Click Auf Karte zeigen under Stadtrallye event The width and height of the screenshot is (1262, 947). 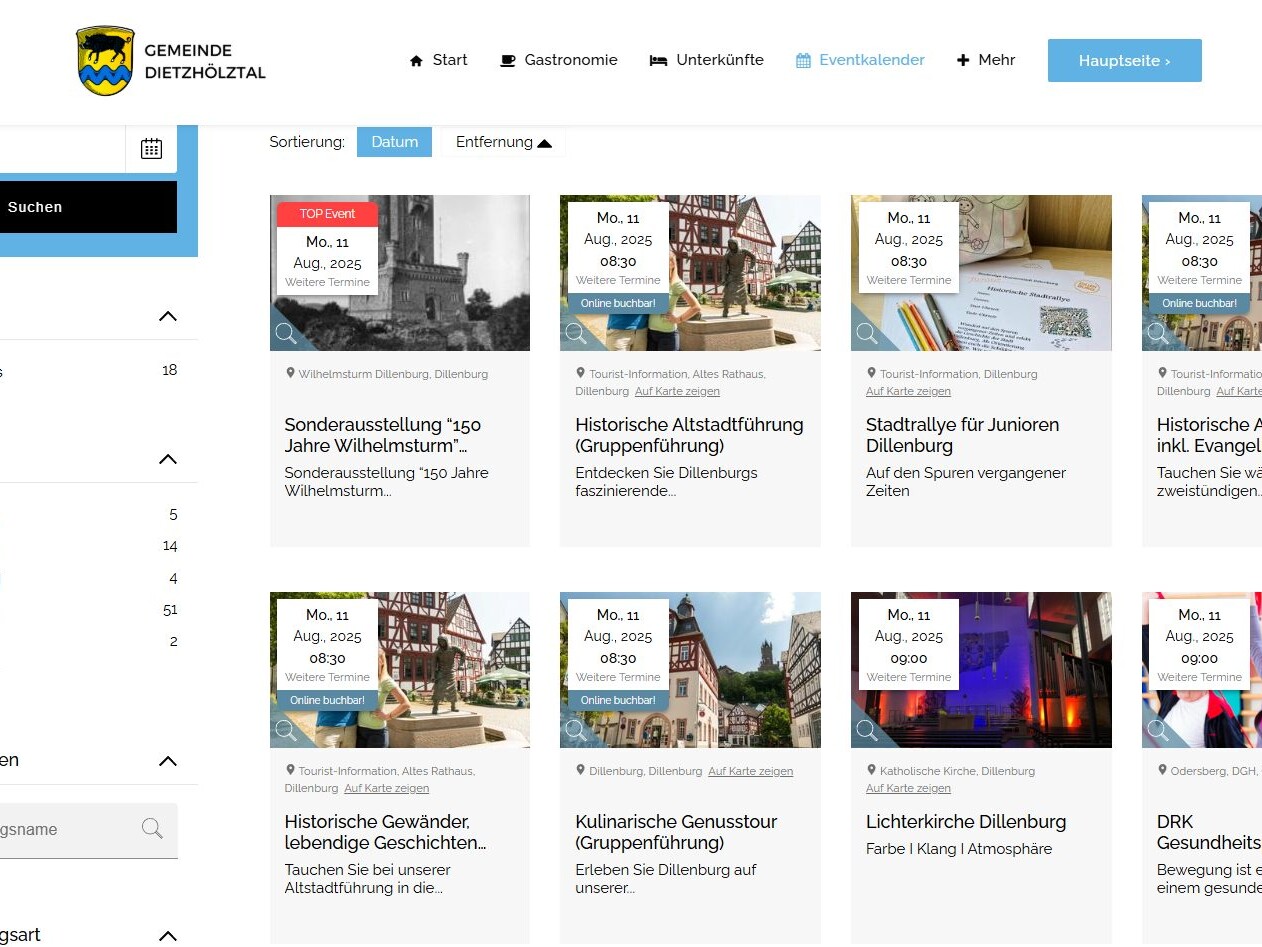[908, 391]
